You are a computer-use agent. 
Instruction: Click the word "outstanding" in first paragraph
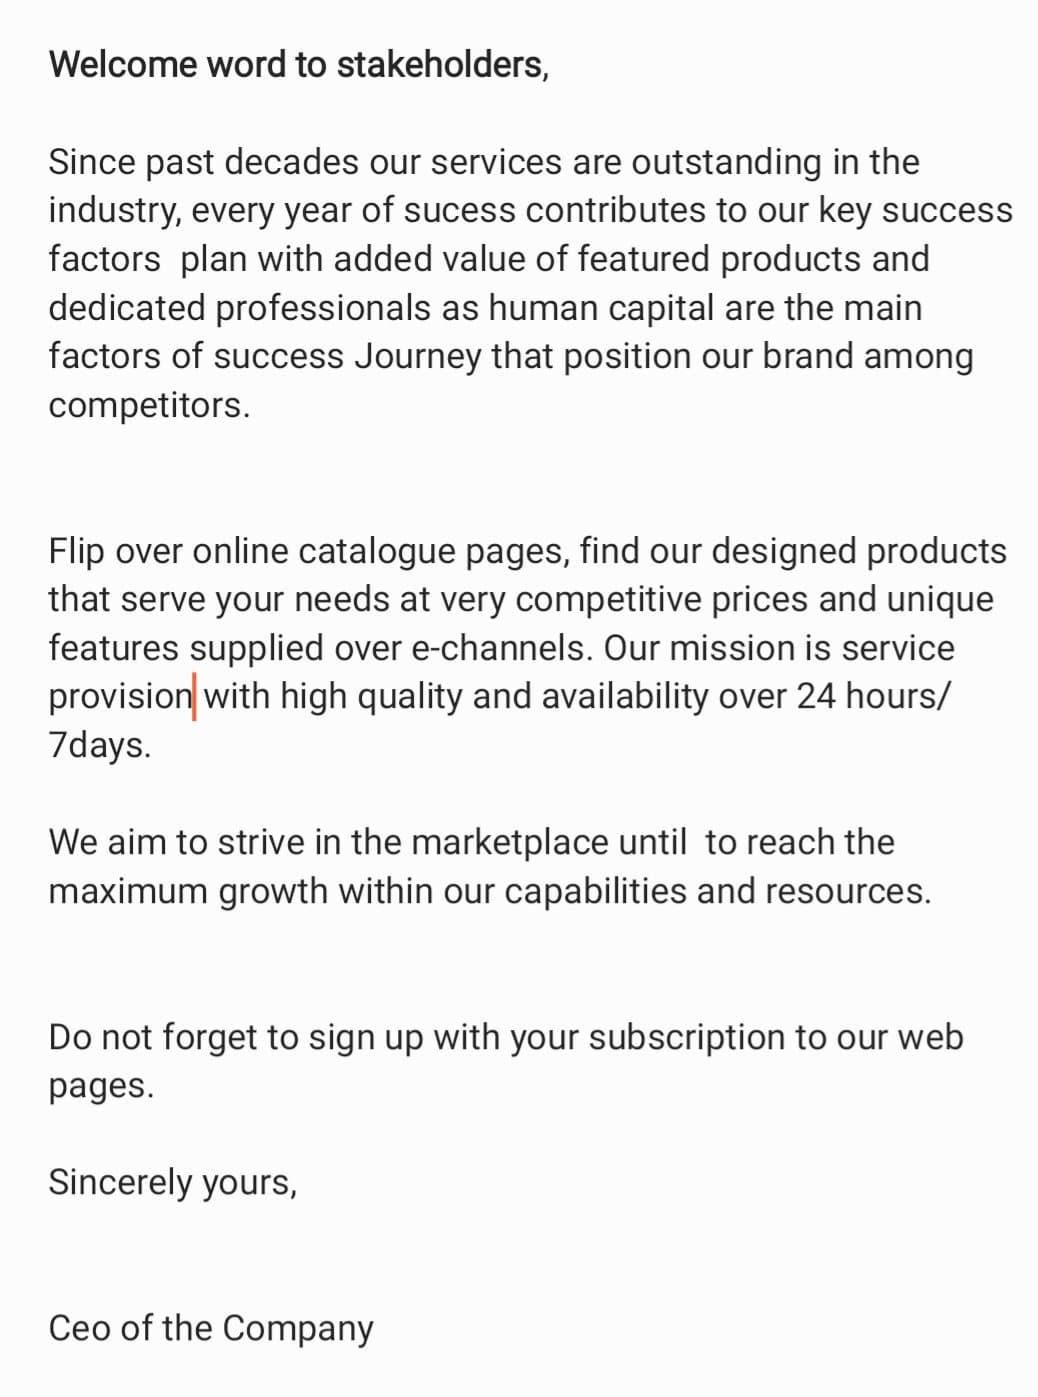pos(725,162)
